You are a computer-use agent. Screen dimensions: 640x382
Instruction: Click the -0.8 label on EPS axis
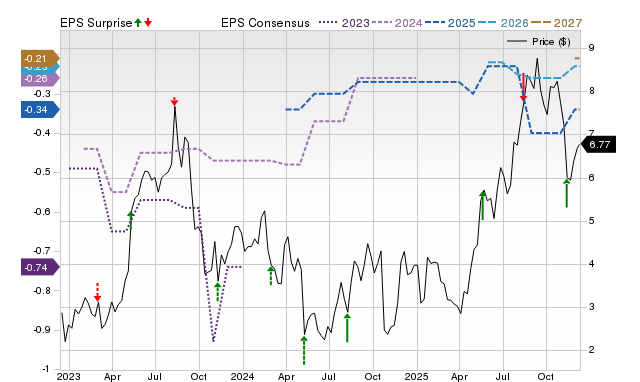pos(42,291)
